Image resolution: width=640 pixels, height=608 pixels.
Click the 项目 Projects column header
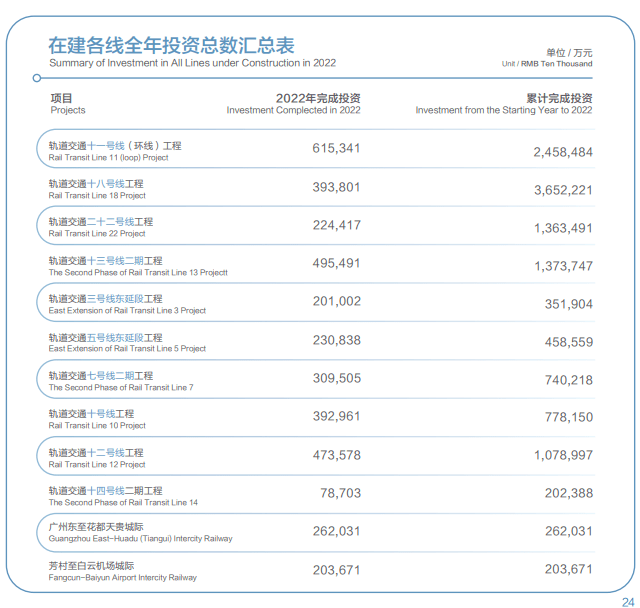pyautogui.click(x=66, y=104)
